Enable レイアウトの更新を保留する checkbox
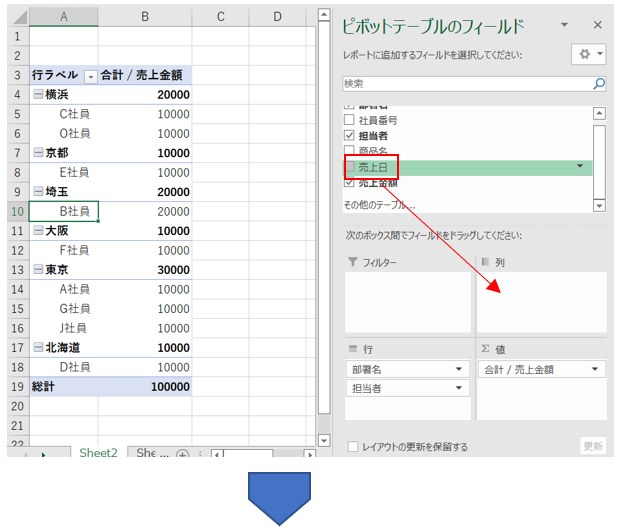622x532 pixels. [352, 447]
